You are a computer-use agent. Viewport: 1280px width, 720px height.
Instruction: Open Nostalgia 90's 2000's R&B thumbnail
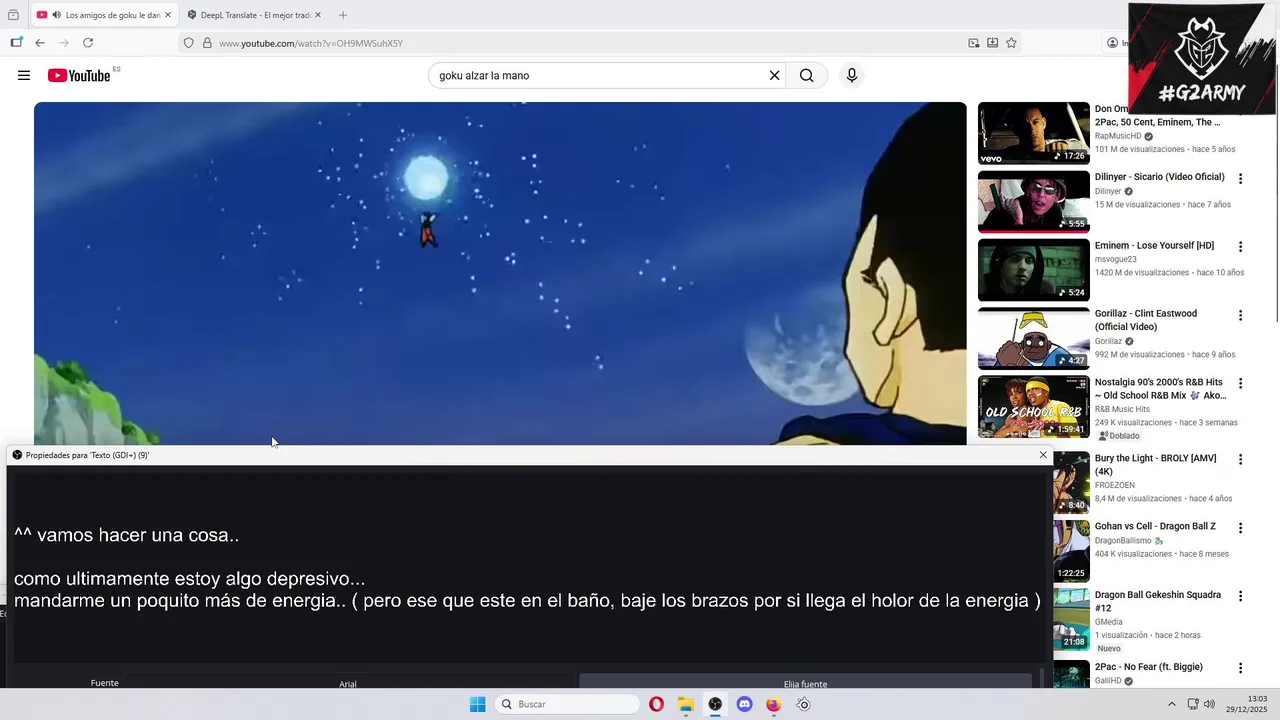[1033, 406]
